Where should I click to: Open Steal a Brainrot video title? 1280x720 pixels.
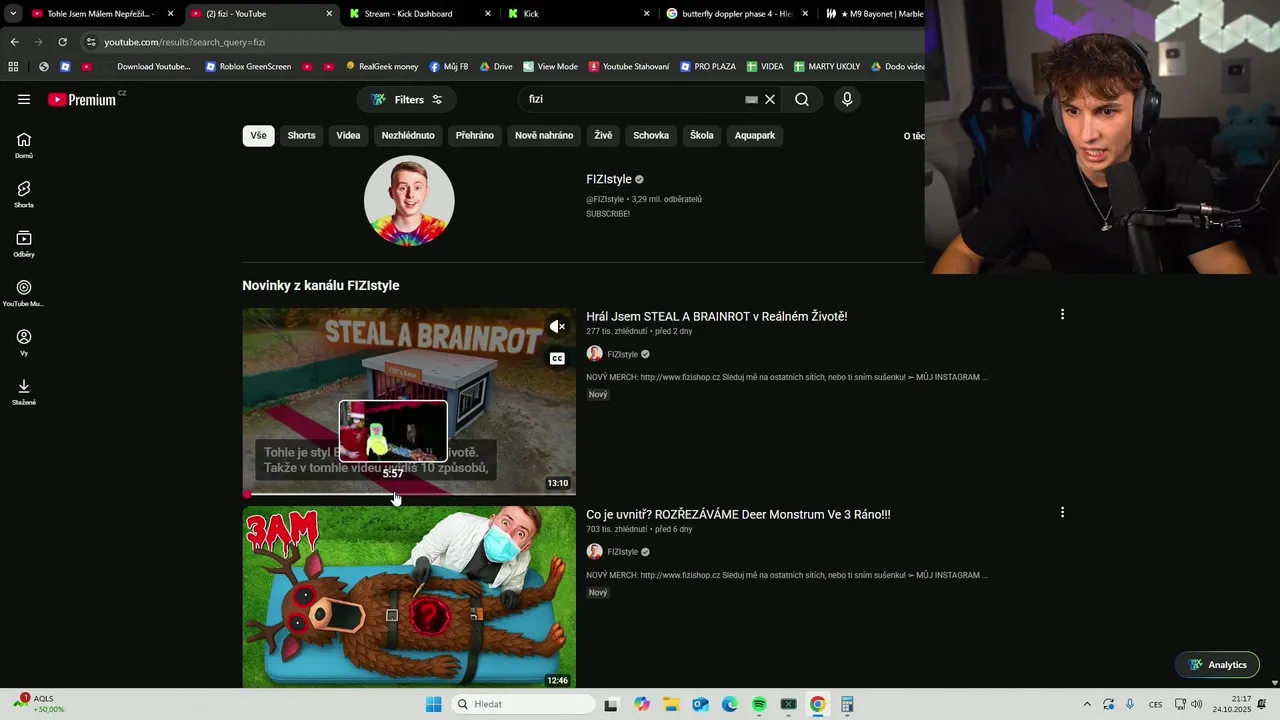(716, 316)
